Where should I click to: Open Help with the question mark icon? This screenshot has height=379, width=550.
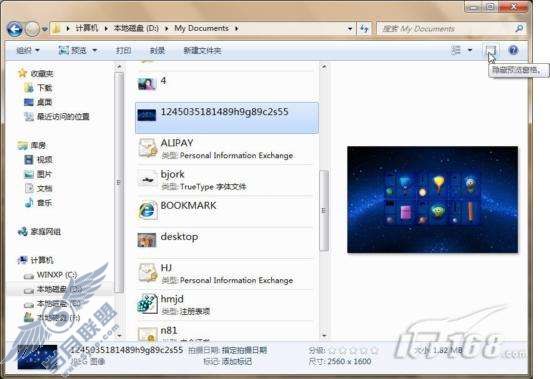tap(513, 50)
